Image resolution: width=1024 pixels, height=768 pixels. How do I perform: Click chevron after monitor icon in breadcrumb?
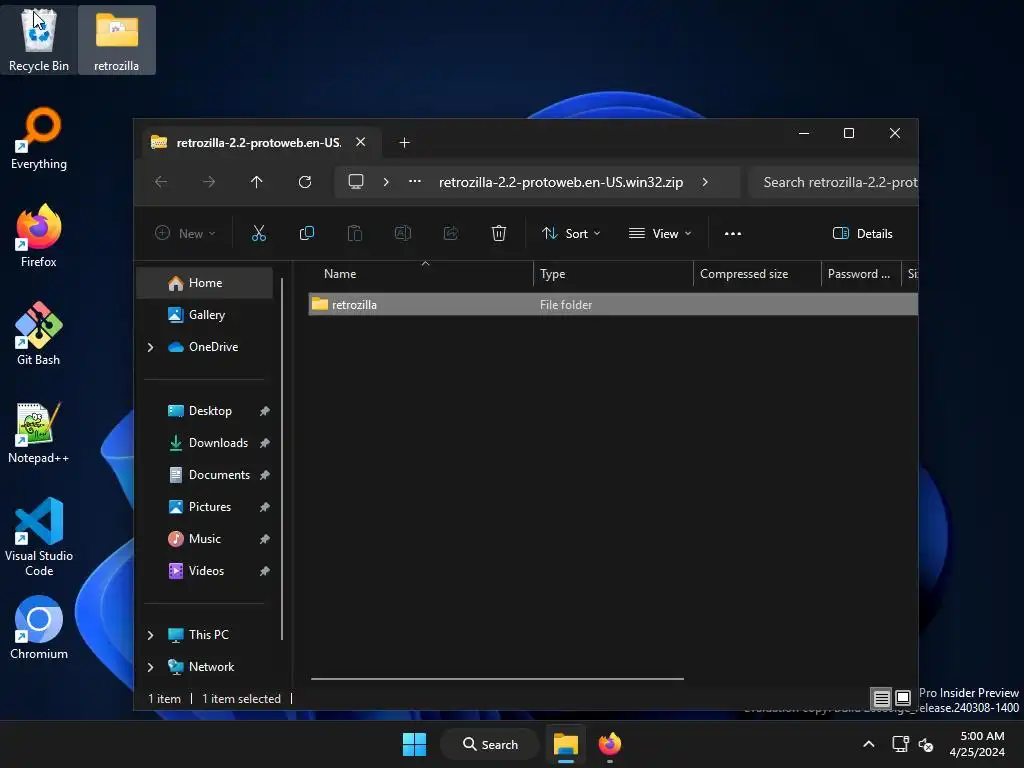(x=386, y=182)
